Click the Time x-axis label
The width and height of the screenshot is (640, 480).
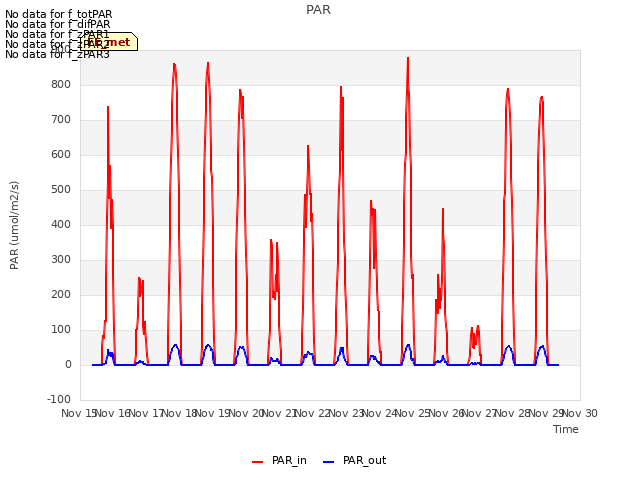point(566,429)
